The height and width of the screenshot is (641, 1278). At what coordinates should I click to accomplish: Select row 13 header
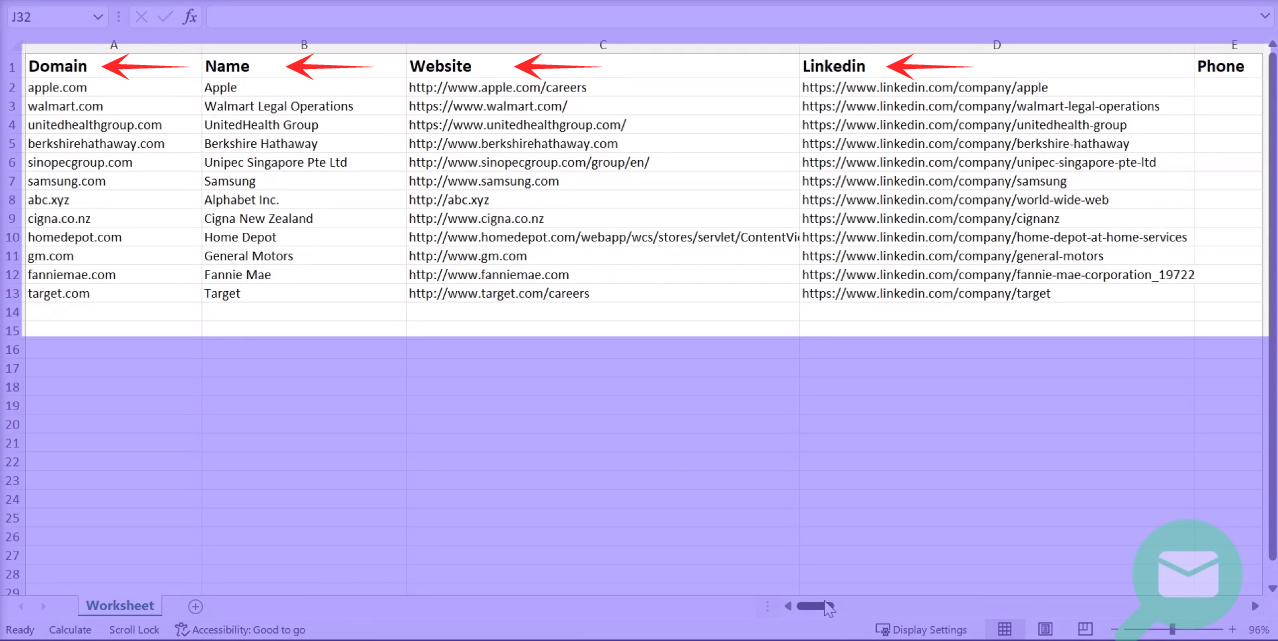tap(13, 293)
